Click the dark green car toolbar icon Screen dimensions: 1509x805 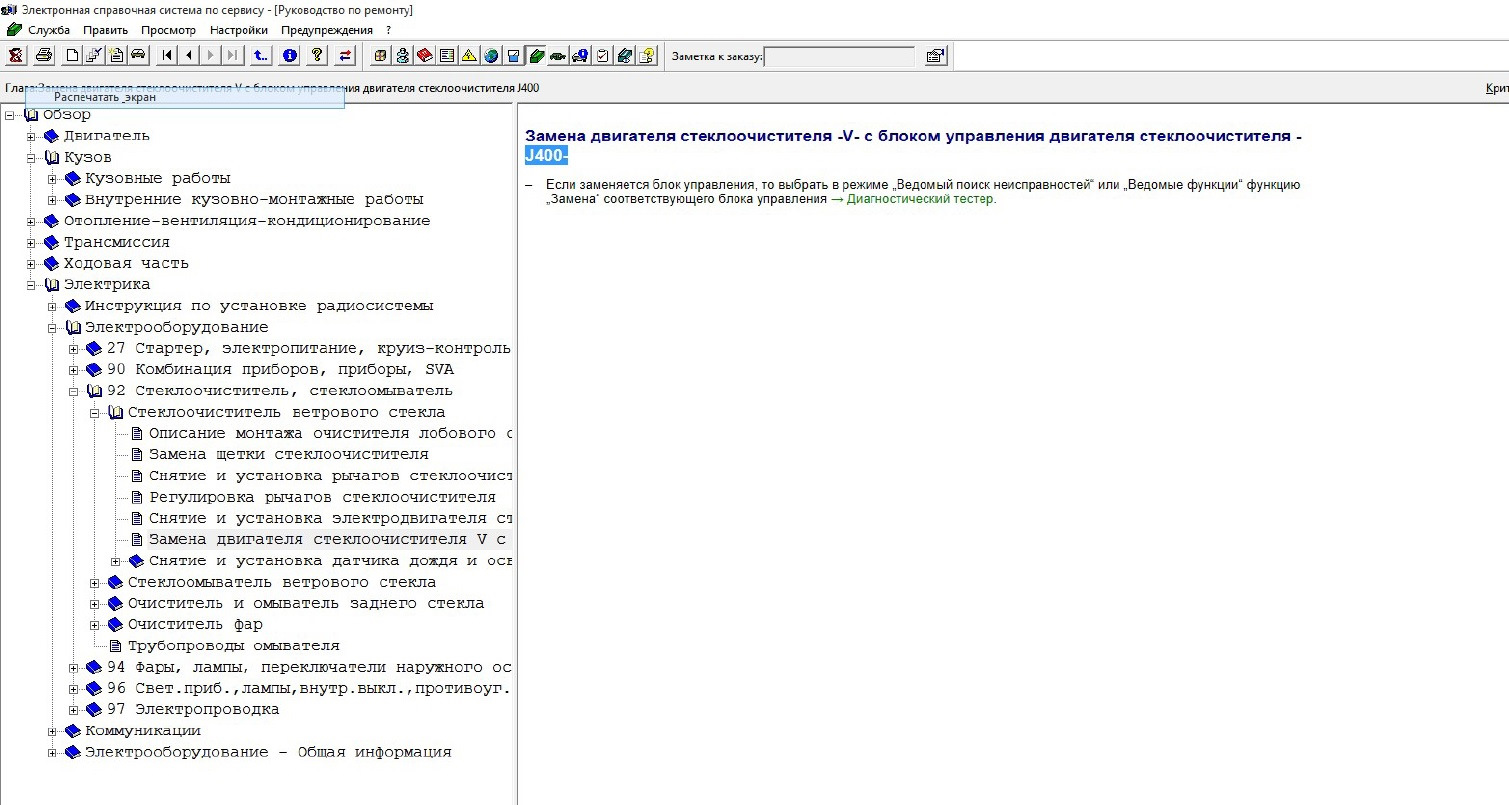(x=557, y=56)
